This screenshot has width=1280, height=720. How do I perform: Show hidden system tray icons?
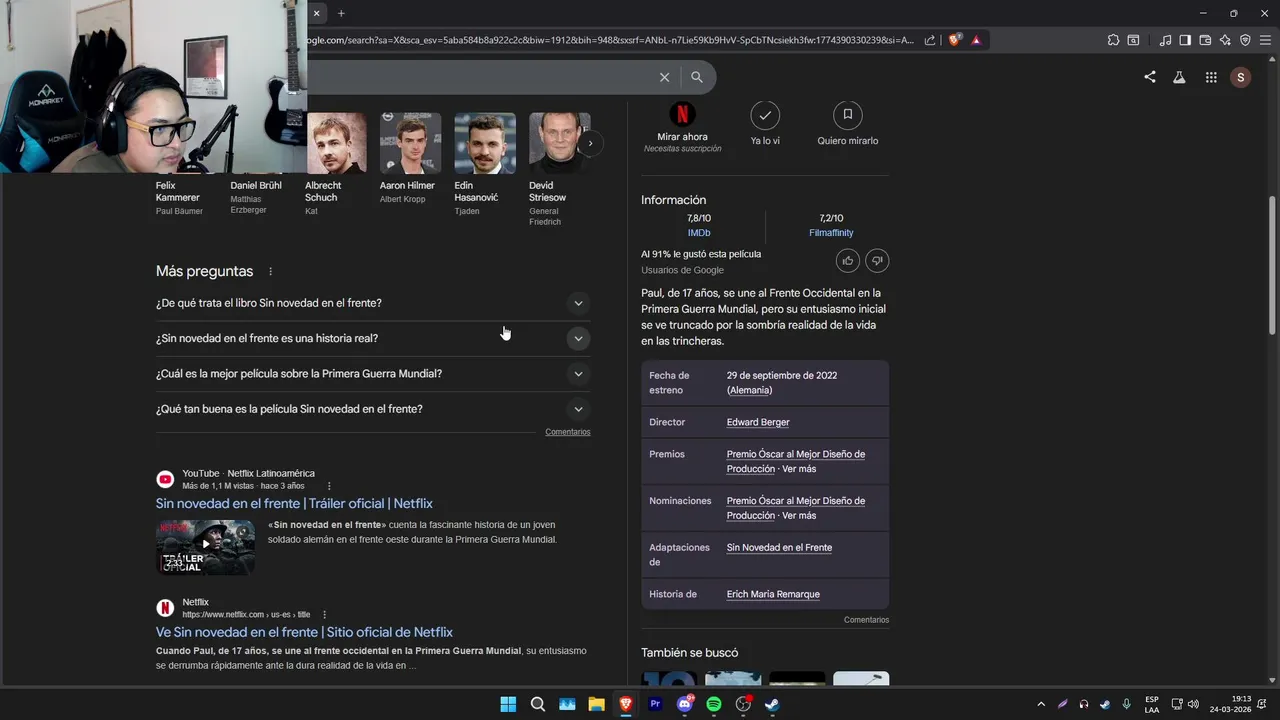tap(1041, 704)
